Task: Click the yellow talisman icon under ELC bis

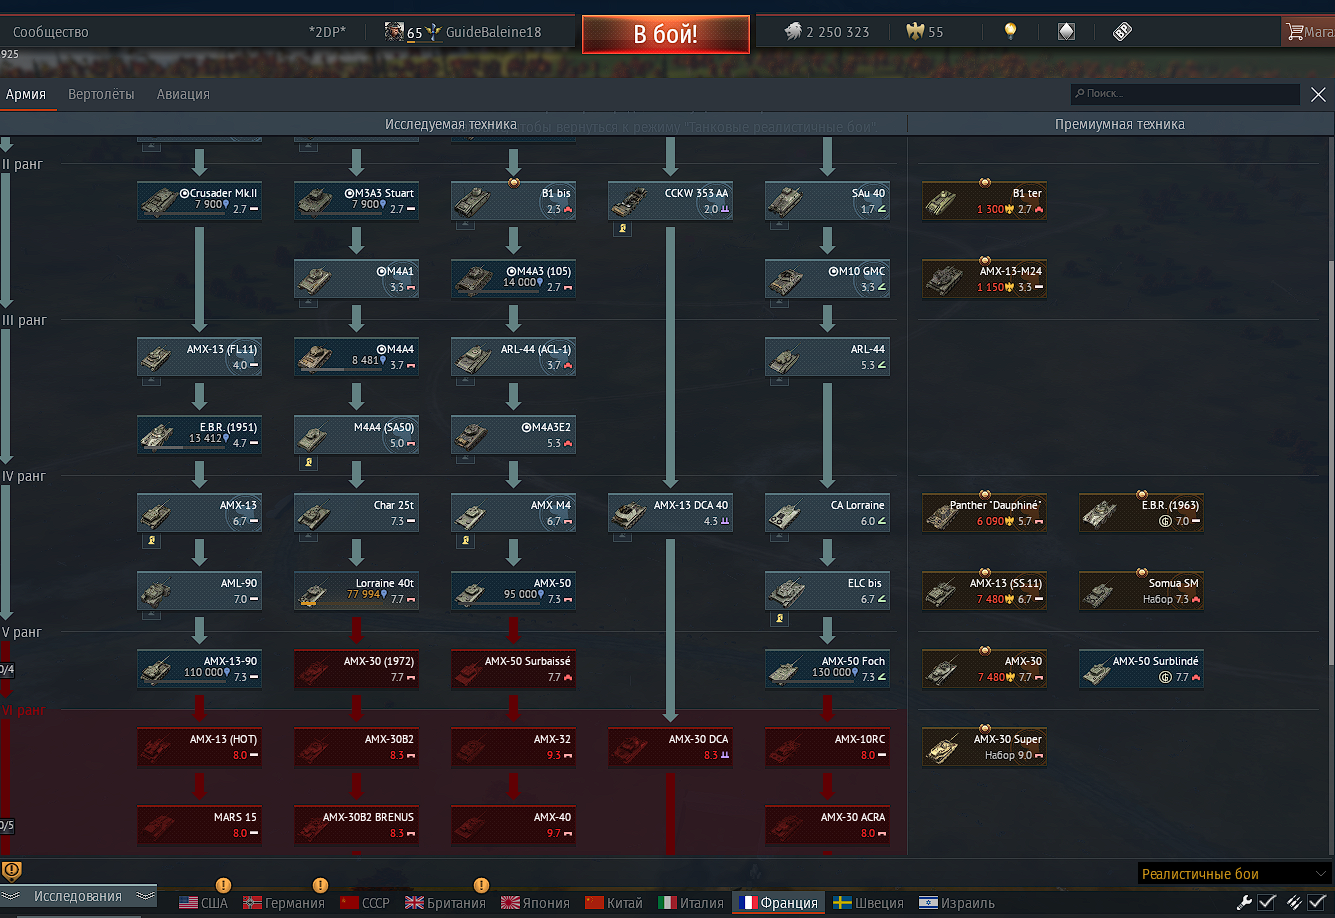Action: 780,619
